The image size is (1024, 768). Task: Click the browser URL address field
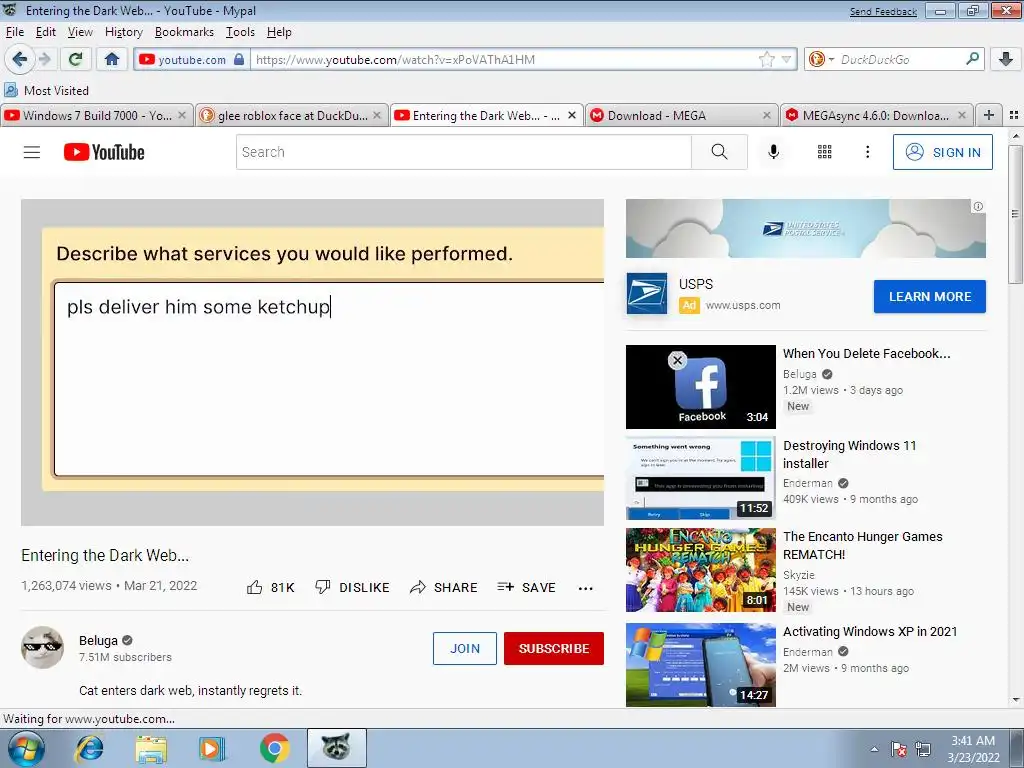coord(505,59)
